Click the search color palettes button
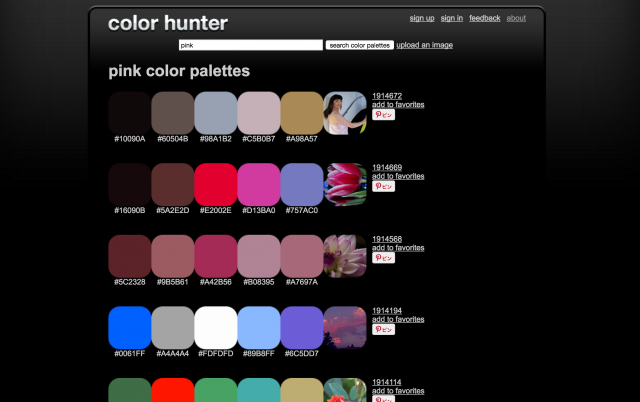This screenshot has height=402, width=640. [359, 45]
